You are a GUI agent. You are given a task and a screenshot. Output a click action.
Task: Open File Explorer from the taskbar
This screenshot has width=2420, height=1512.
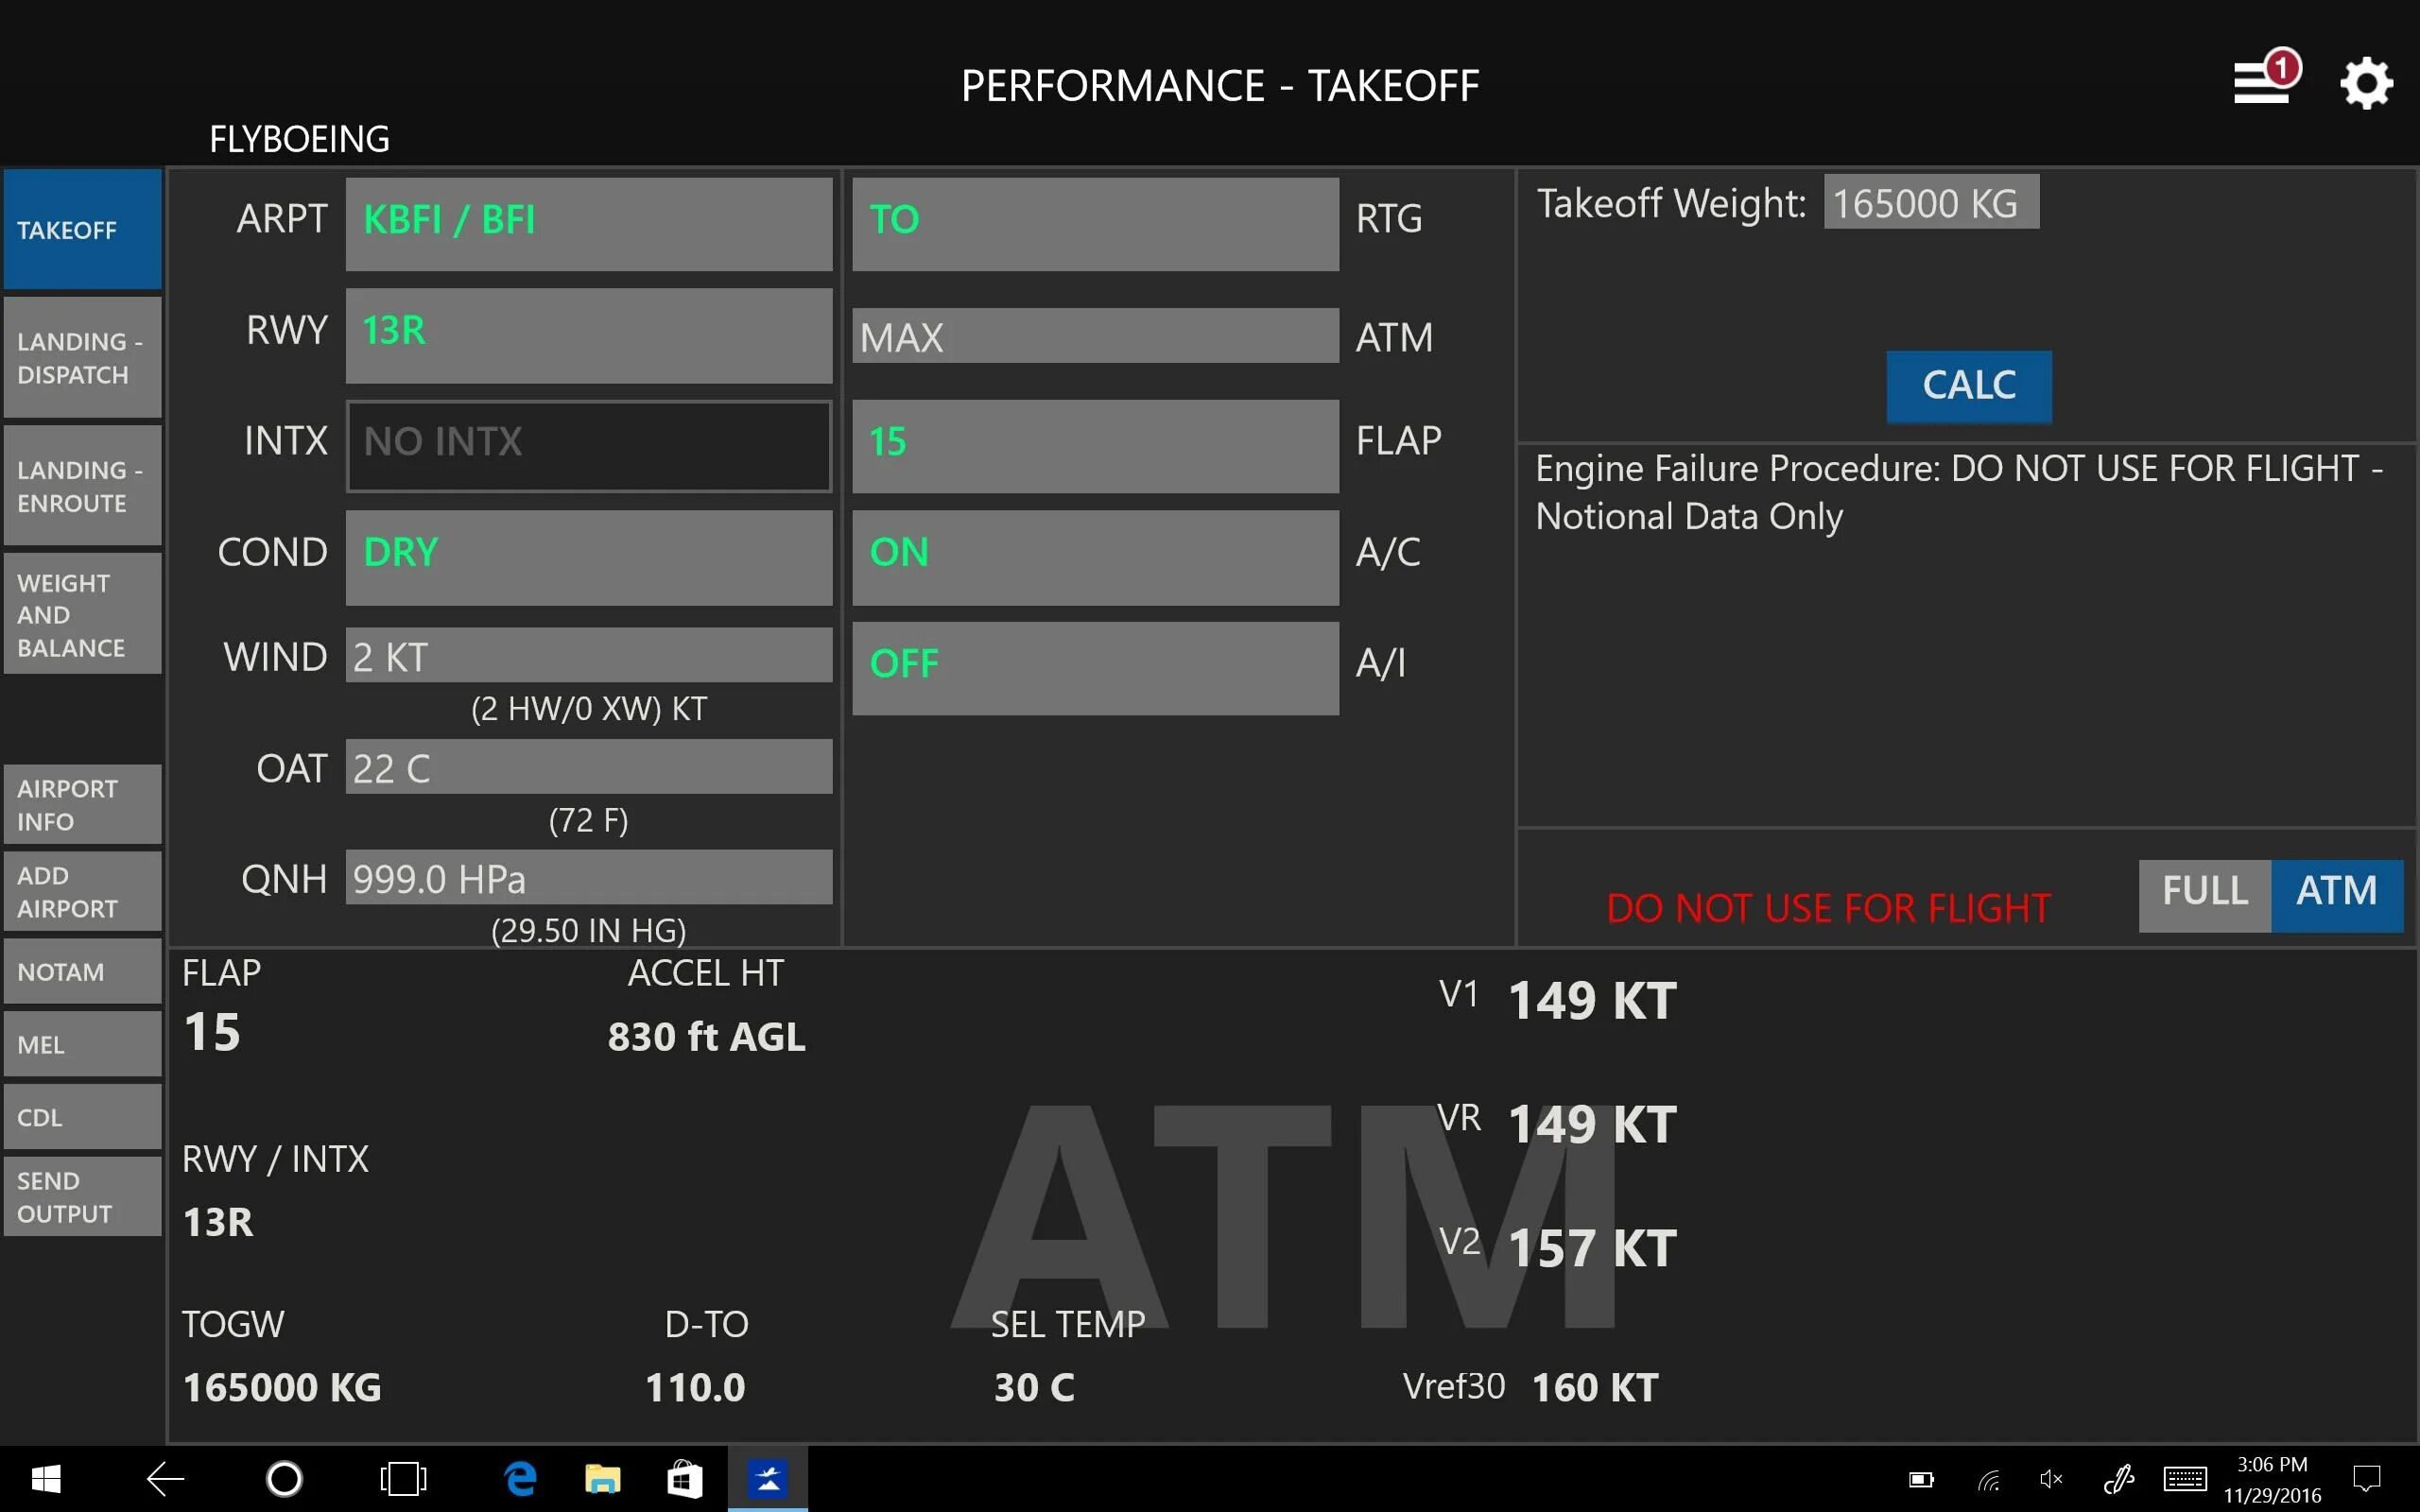[602, 1478]
